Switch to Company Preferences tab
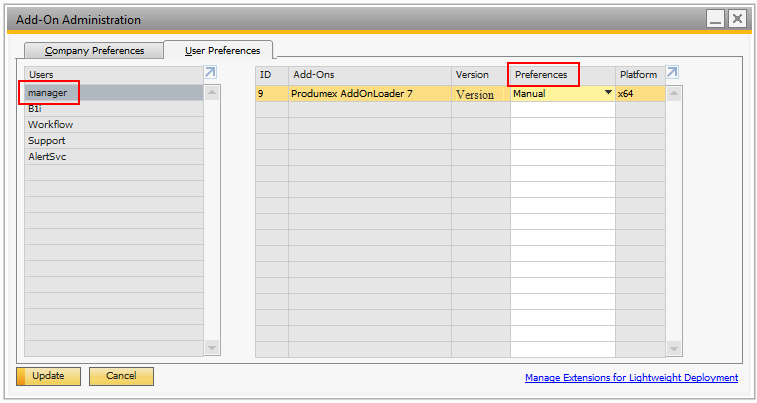 [94, 50]
